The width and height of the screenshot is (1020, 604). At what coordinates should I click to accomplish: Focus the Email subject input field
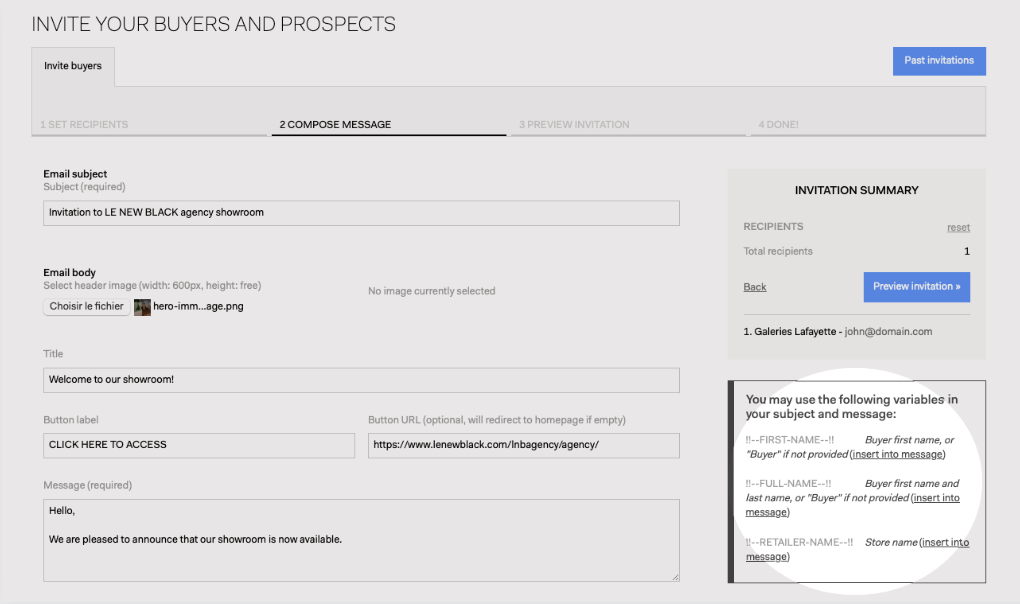pos(361,213)
